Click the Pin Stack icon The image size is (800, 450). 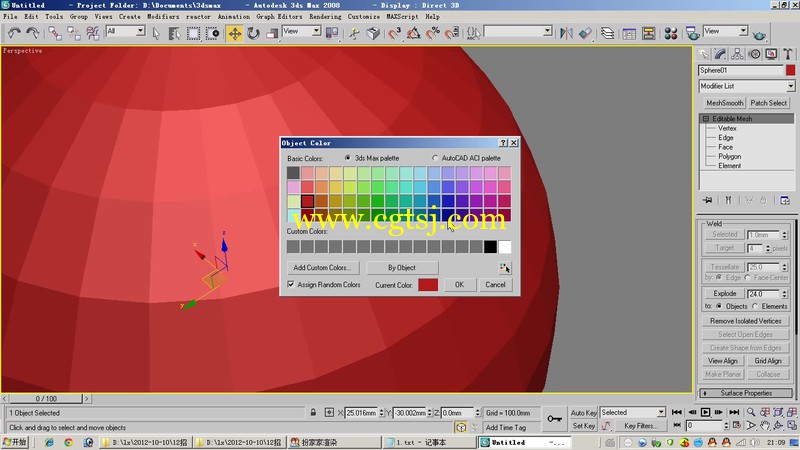(x=708, y=200)
